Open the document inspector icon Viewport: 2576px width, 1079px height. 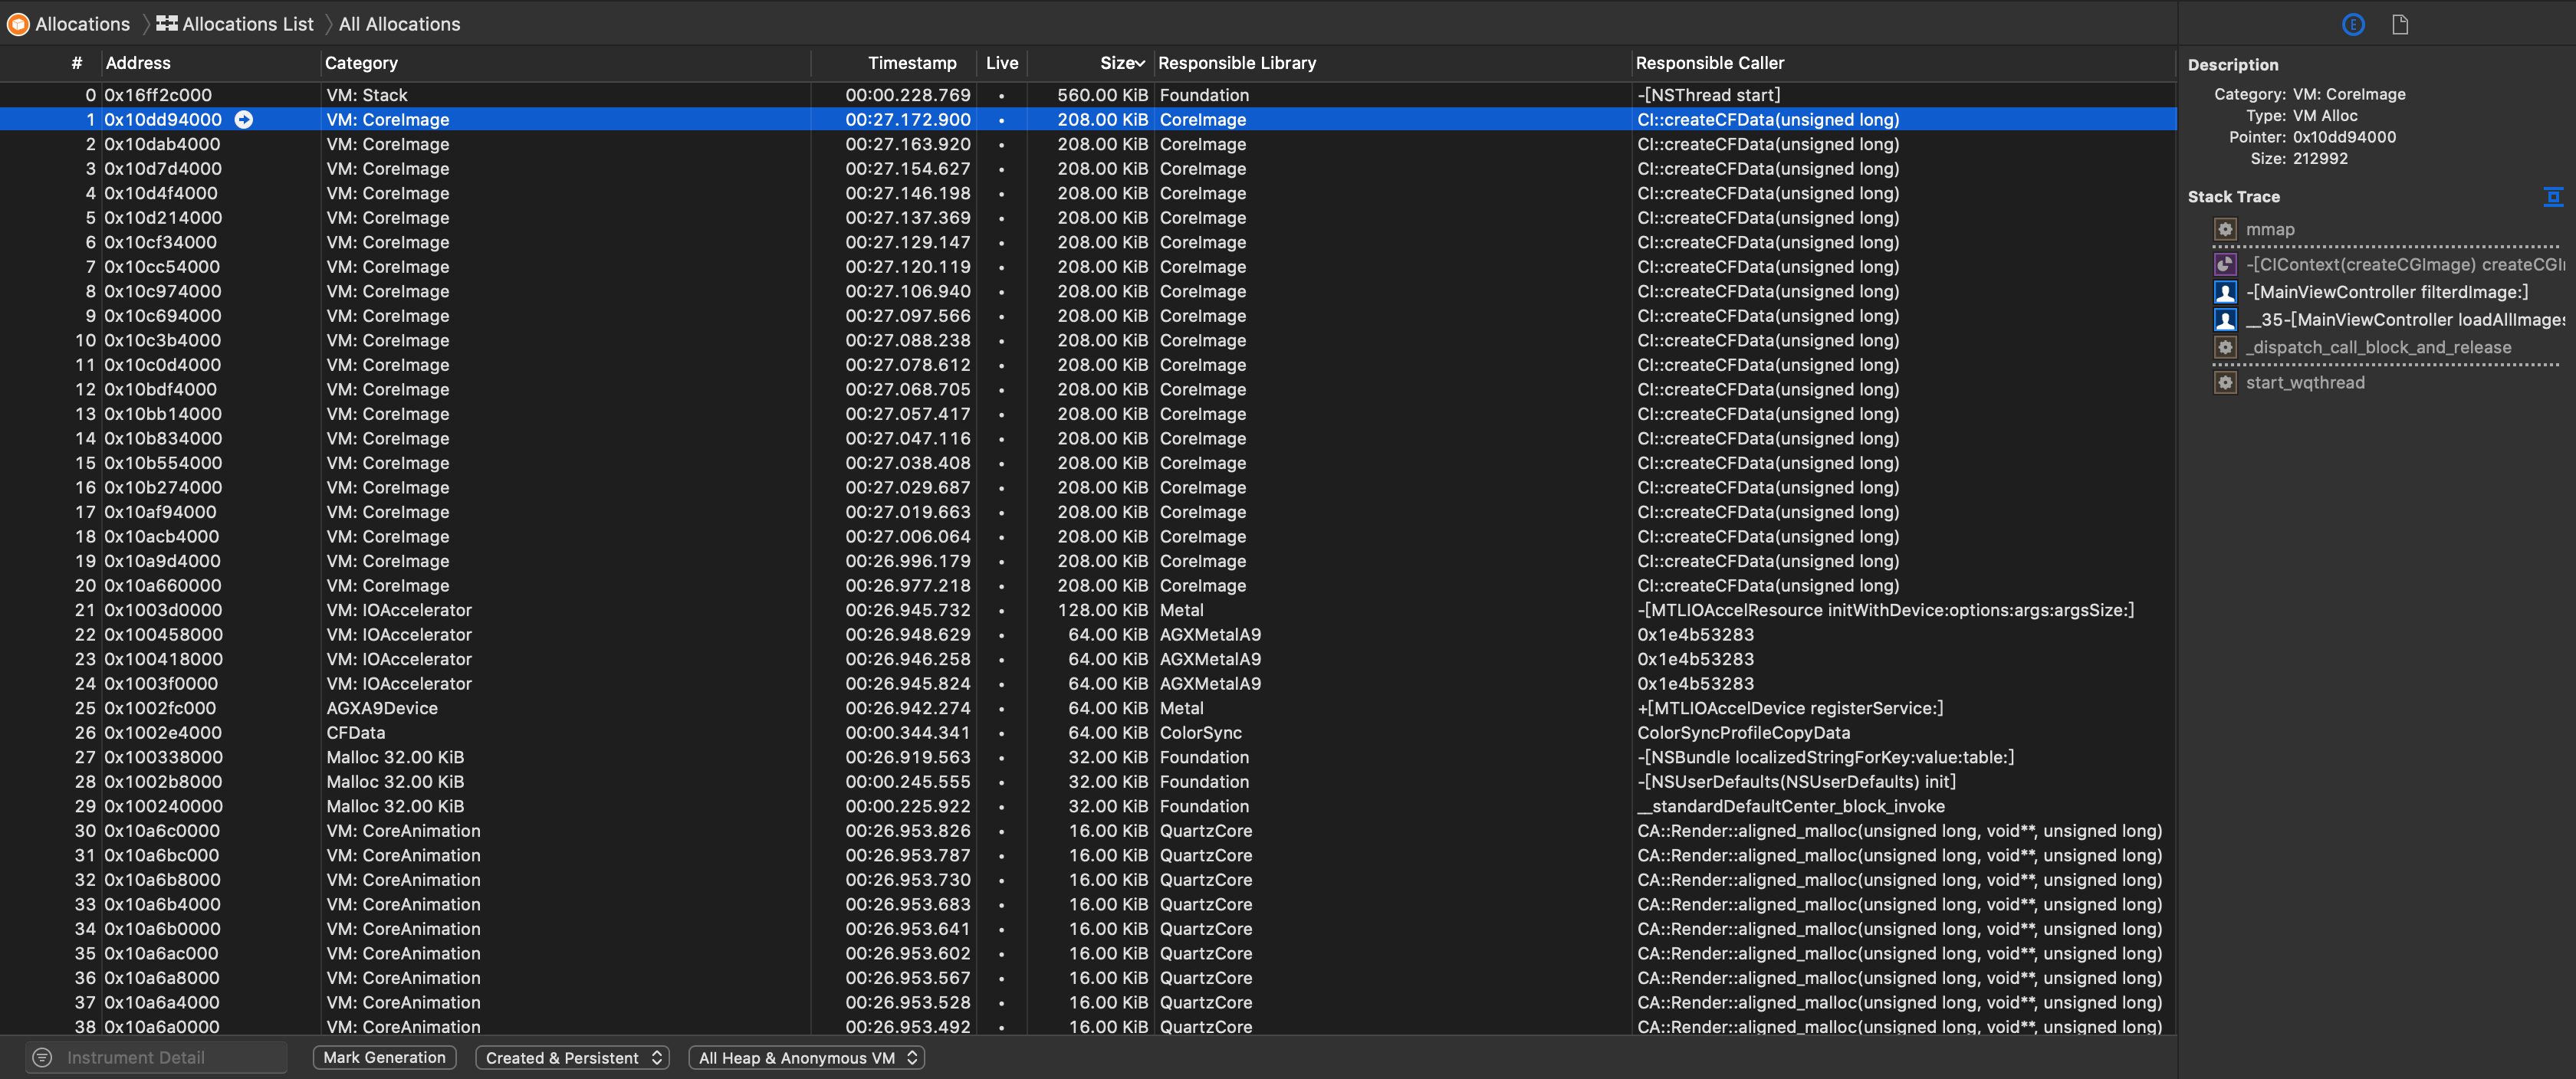[x=2400, y=25]
